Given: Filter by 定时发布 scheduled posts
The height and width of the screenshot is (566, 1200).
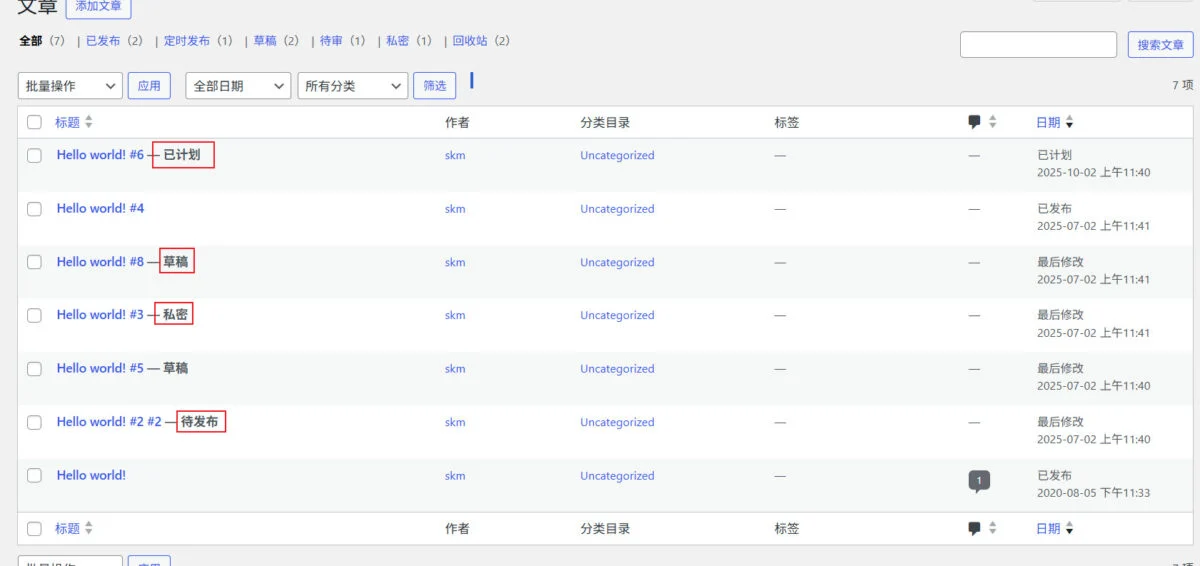Looking at the screenshot, I should click(x=187, y=41).
